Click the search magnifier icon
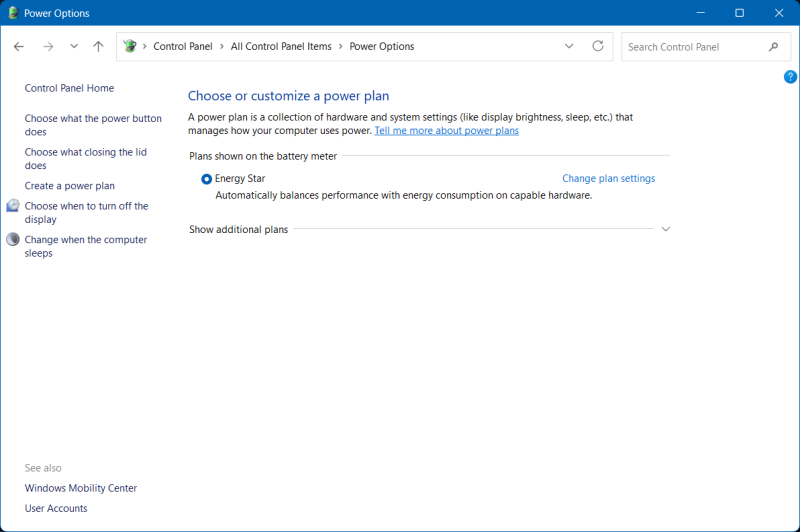Viewport: 800px width, 532px height. tap(773, 47)
